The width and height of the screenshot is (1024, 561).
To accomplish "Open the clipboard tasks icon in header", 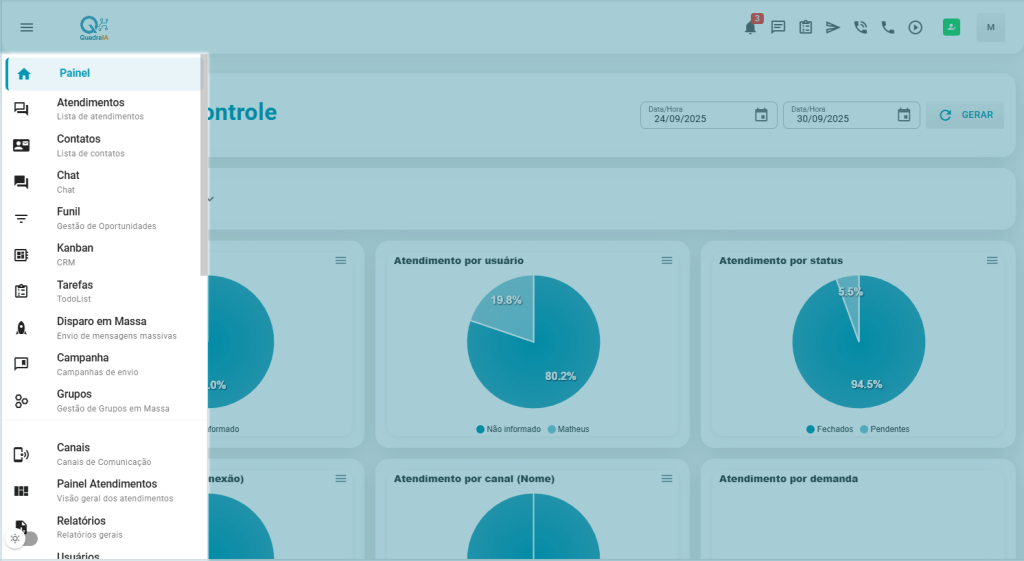I will tap(805, 27).
